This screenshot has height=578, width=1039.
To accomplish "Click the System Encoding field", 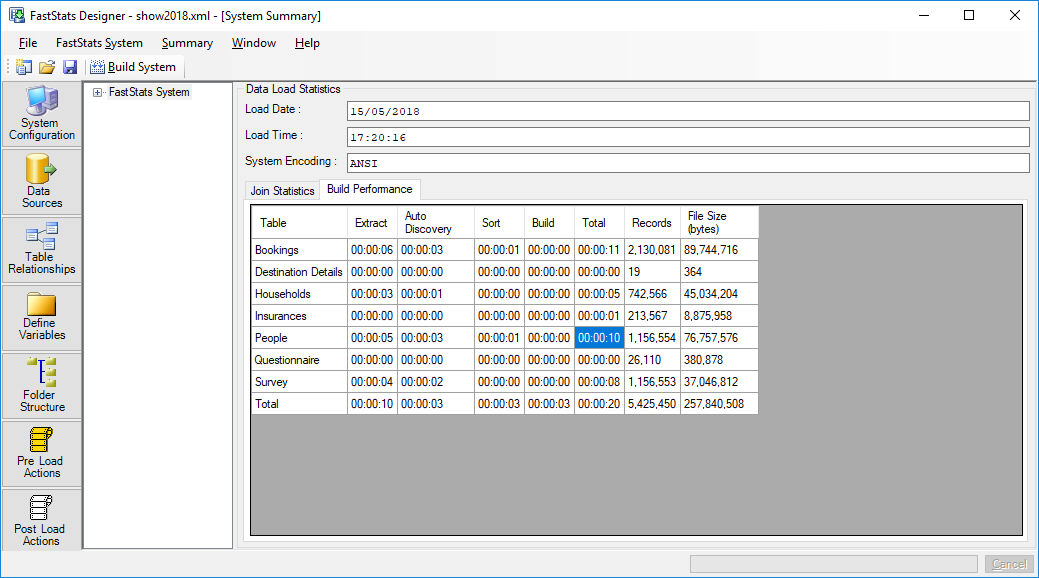I will coord(688,163).
